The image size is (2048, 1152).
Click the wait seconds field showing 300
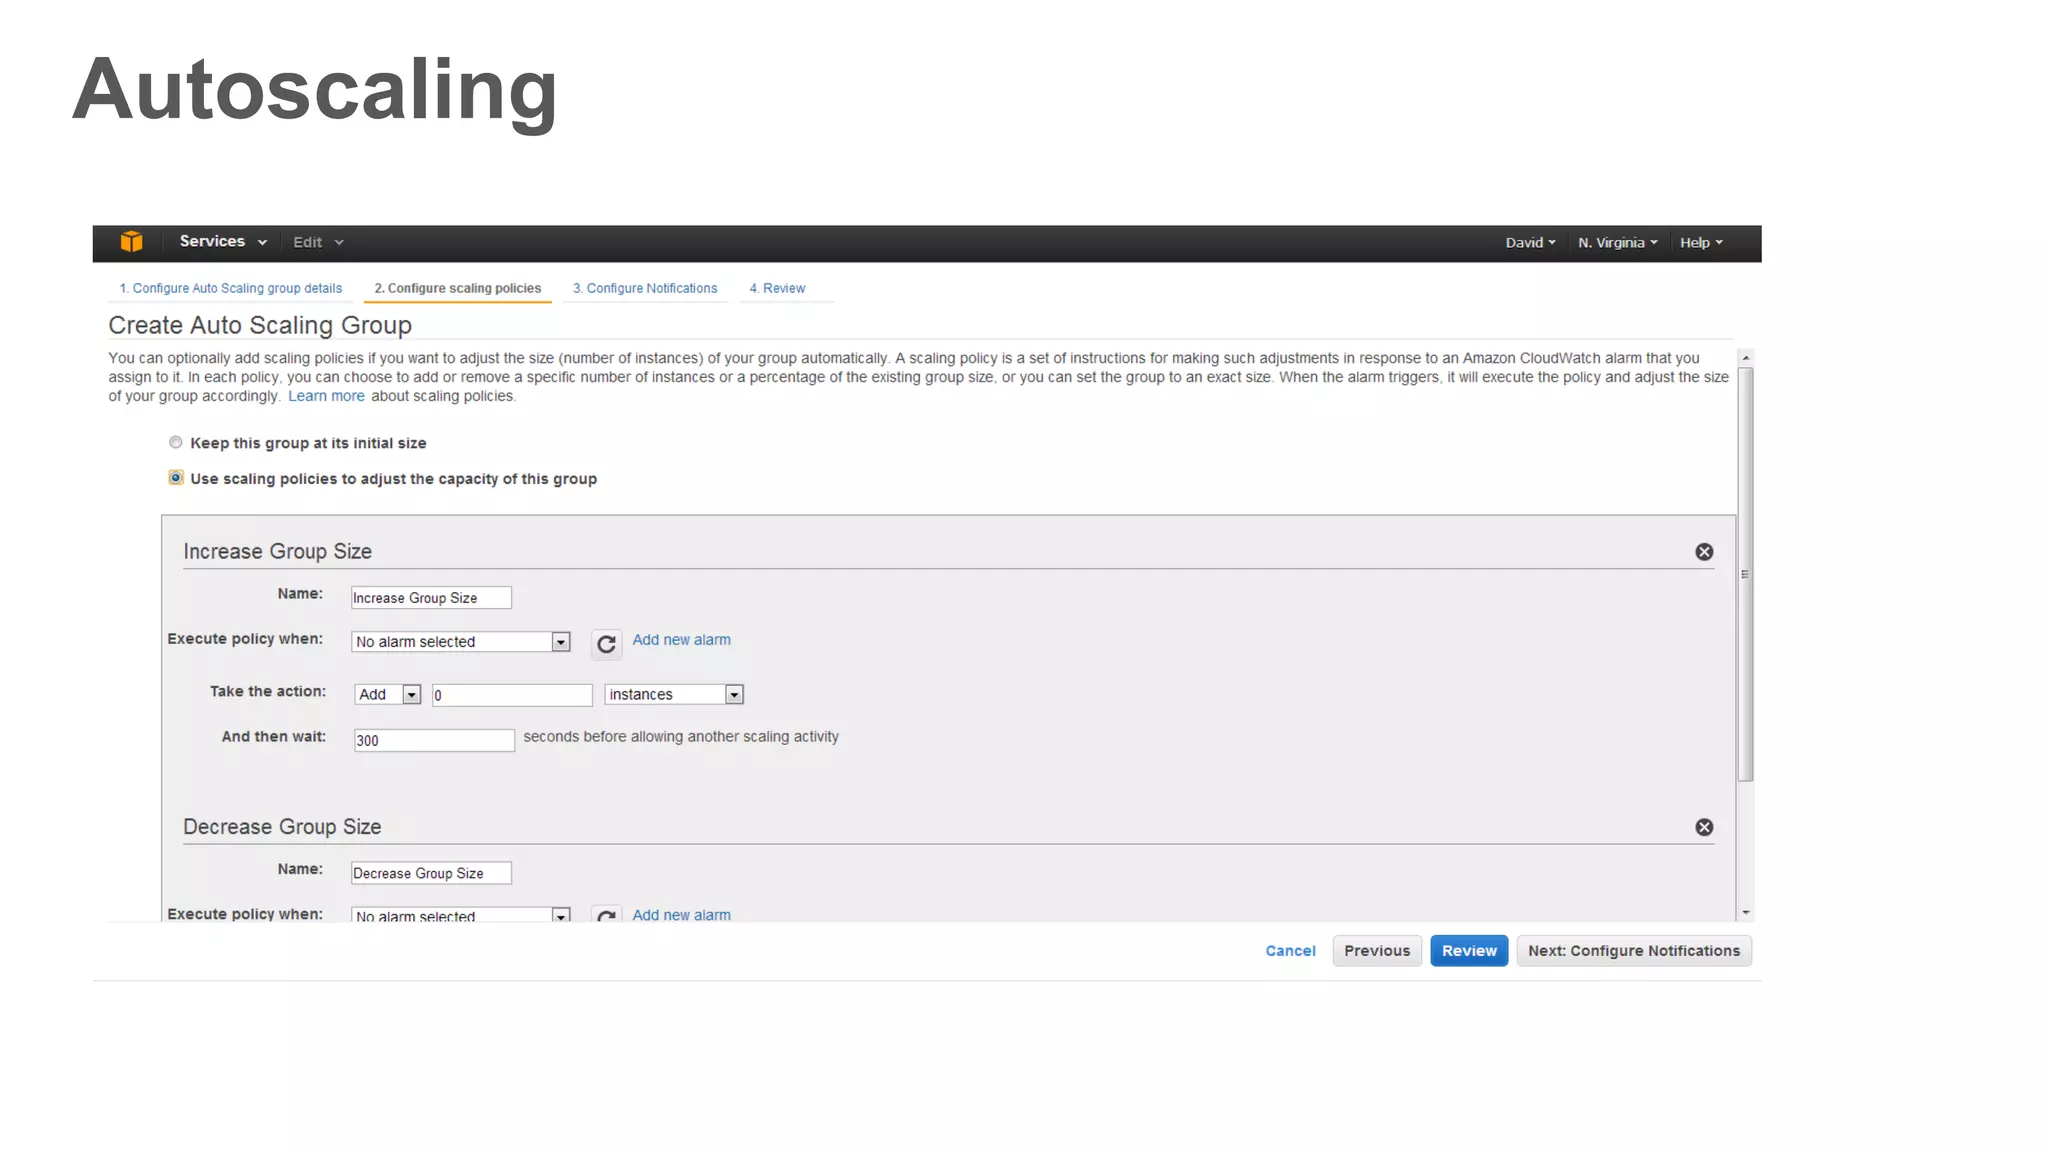[434, 740]
